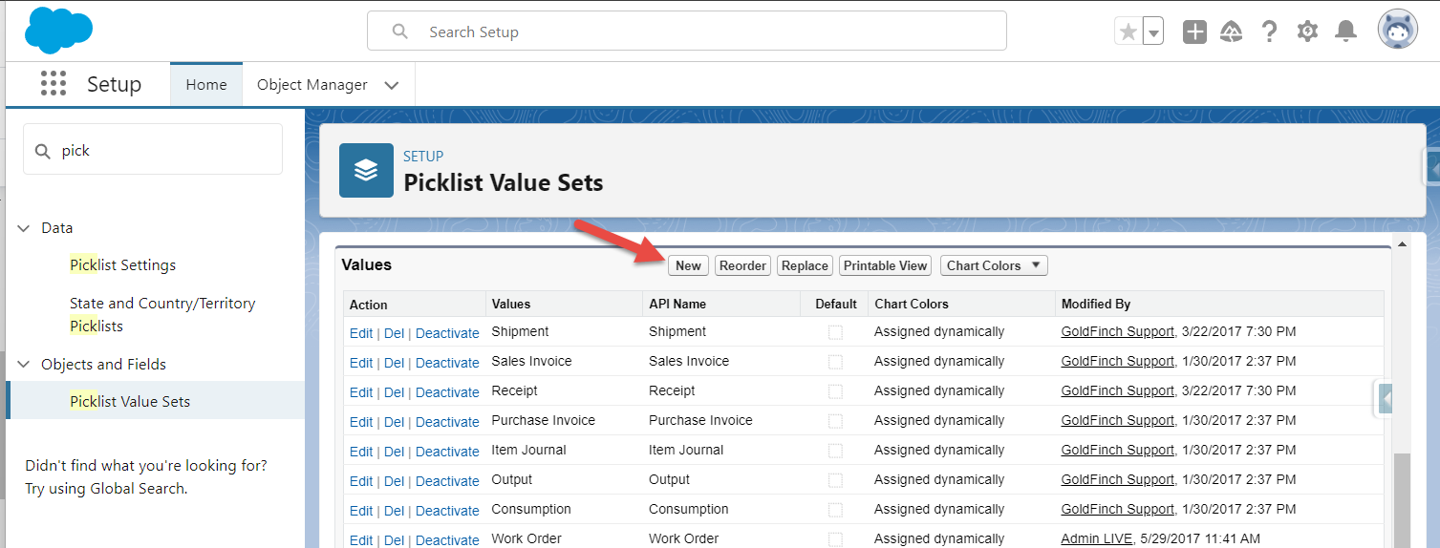
Task: Switch to the Home tab
Action: [206, 85]
